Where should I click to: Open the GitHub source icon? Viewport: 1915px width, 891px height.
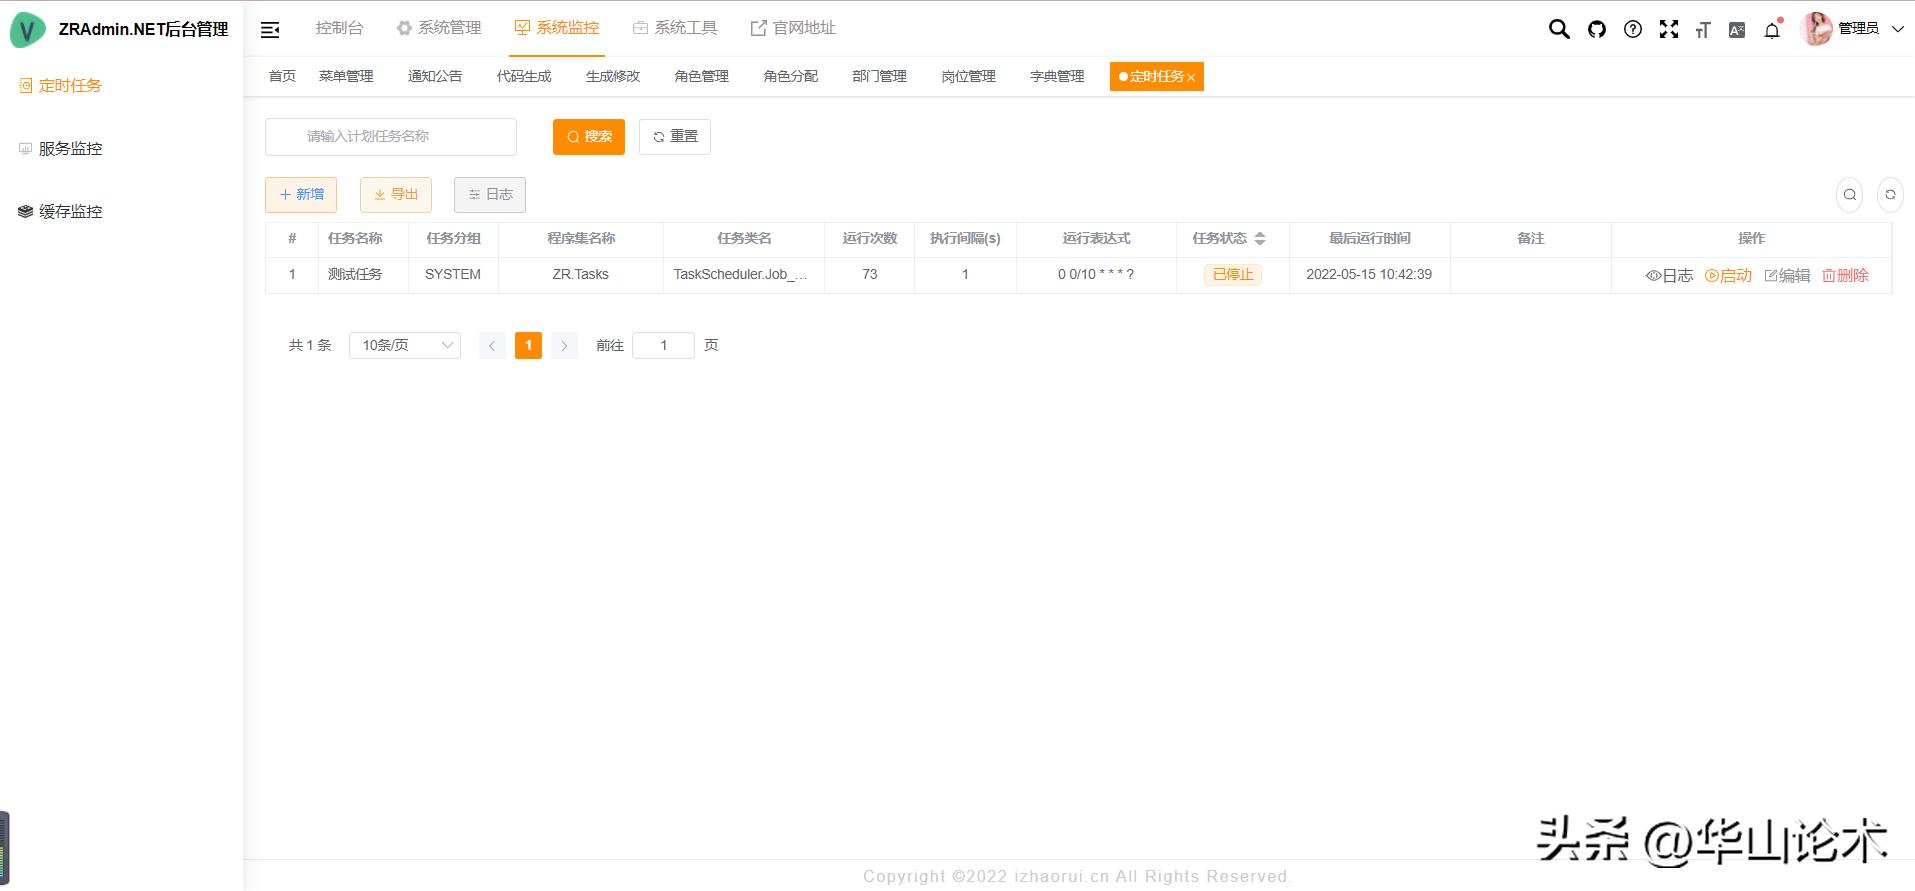[x=1597, y=29]
